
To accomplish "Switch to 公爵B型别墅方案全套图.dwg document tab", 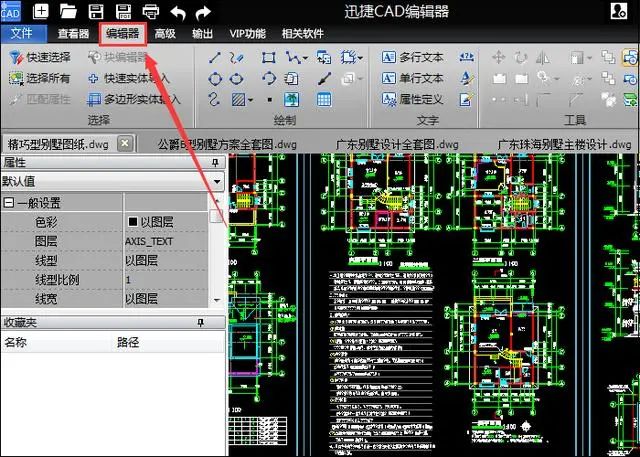I will point(227,144).
